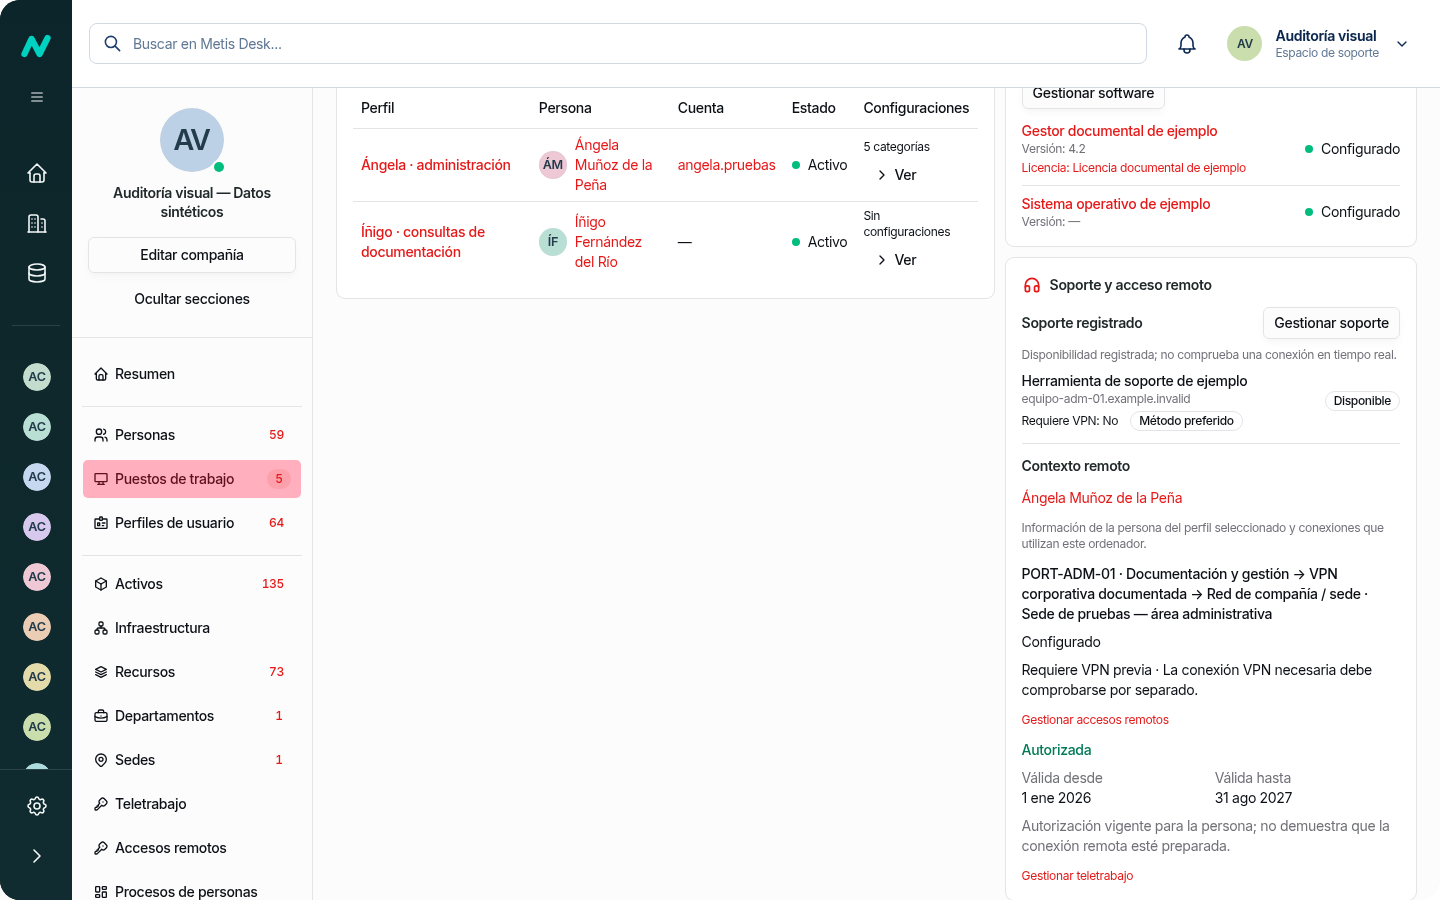Open Gestionar accesos remotos link
Screen dimensions: 1440x900
pyautogui.click(x=1095, y=720)
